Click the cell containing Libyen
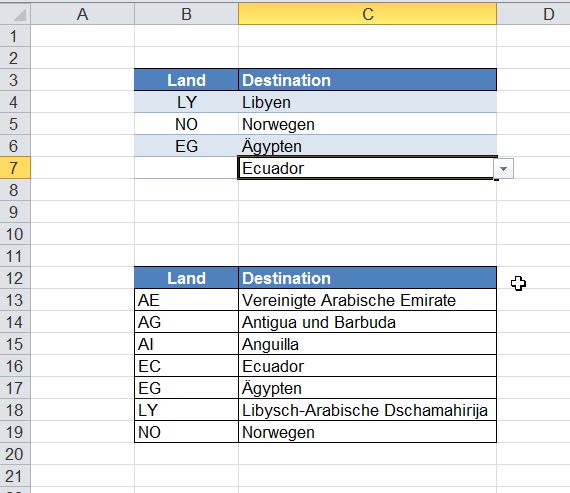Viewport: 570px width, 493px height. point(368,102)
